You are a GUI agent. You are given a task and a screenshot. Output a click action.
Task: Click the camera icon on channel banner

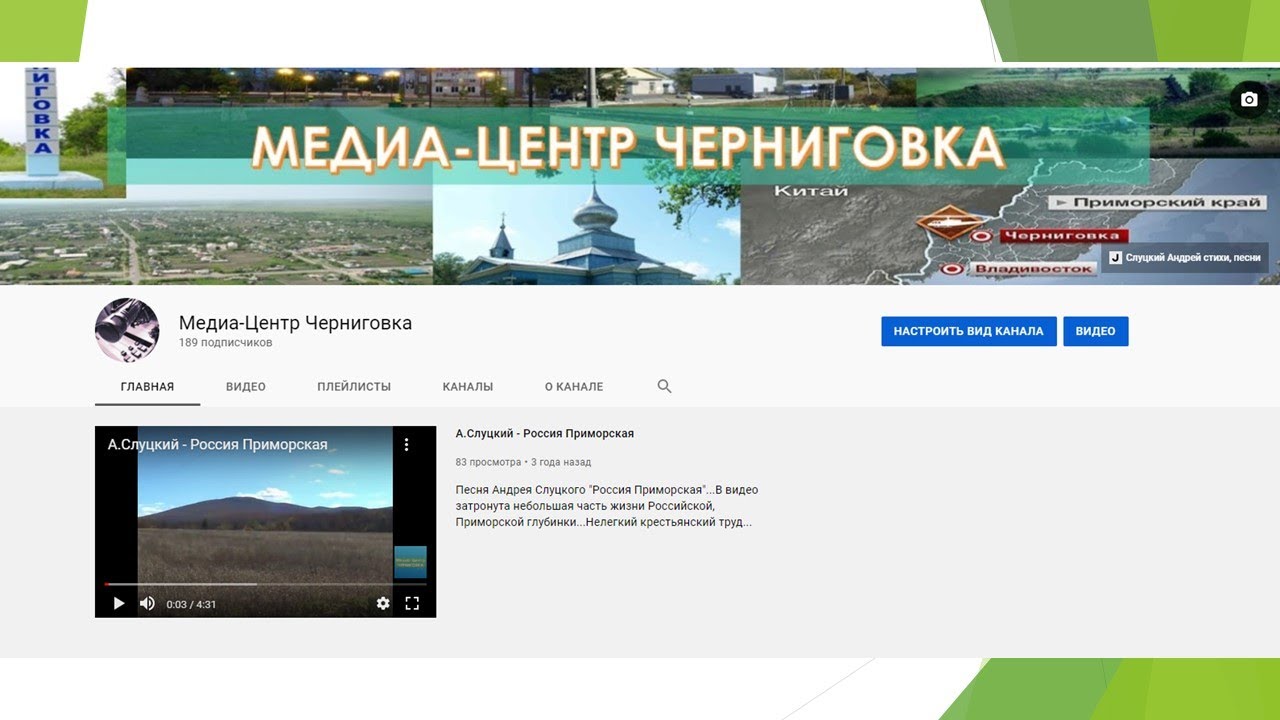point(1248,99)
